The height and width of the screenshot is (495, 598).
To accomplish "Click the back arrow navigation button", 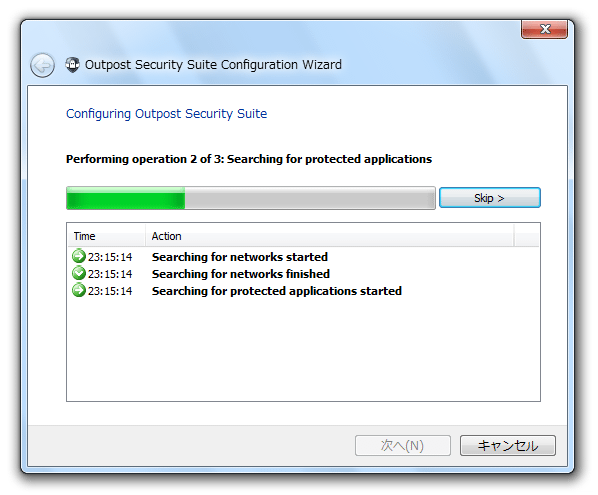I will coord(42,66).
